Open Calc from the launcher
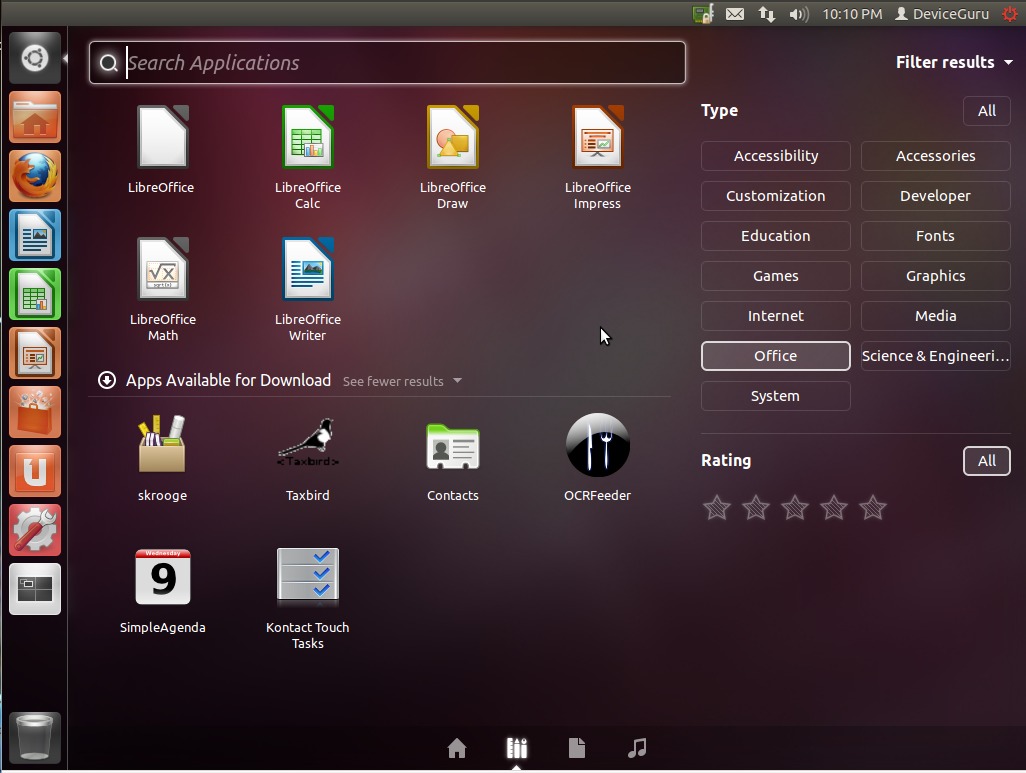Viewport: 1026px width, 773px height. [35, 294]
